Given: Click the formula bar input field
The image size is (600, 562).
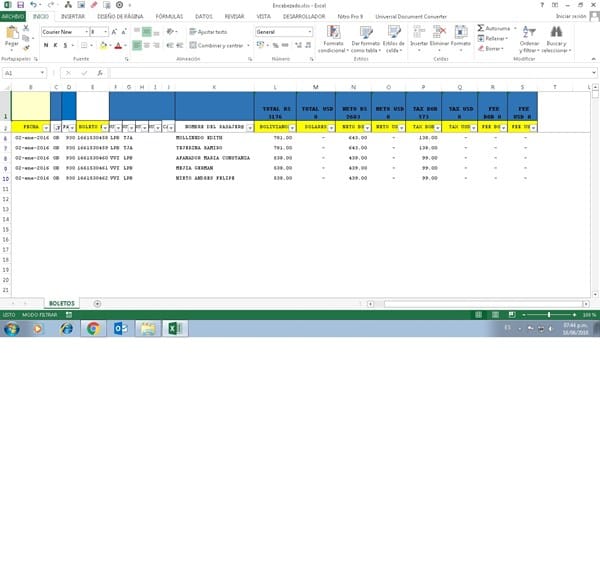Looking at the screenshot, I should pyautogui.click(x=351, y=73).
